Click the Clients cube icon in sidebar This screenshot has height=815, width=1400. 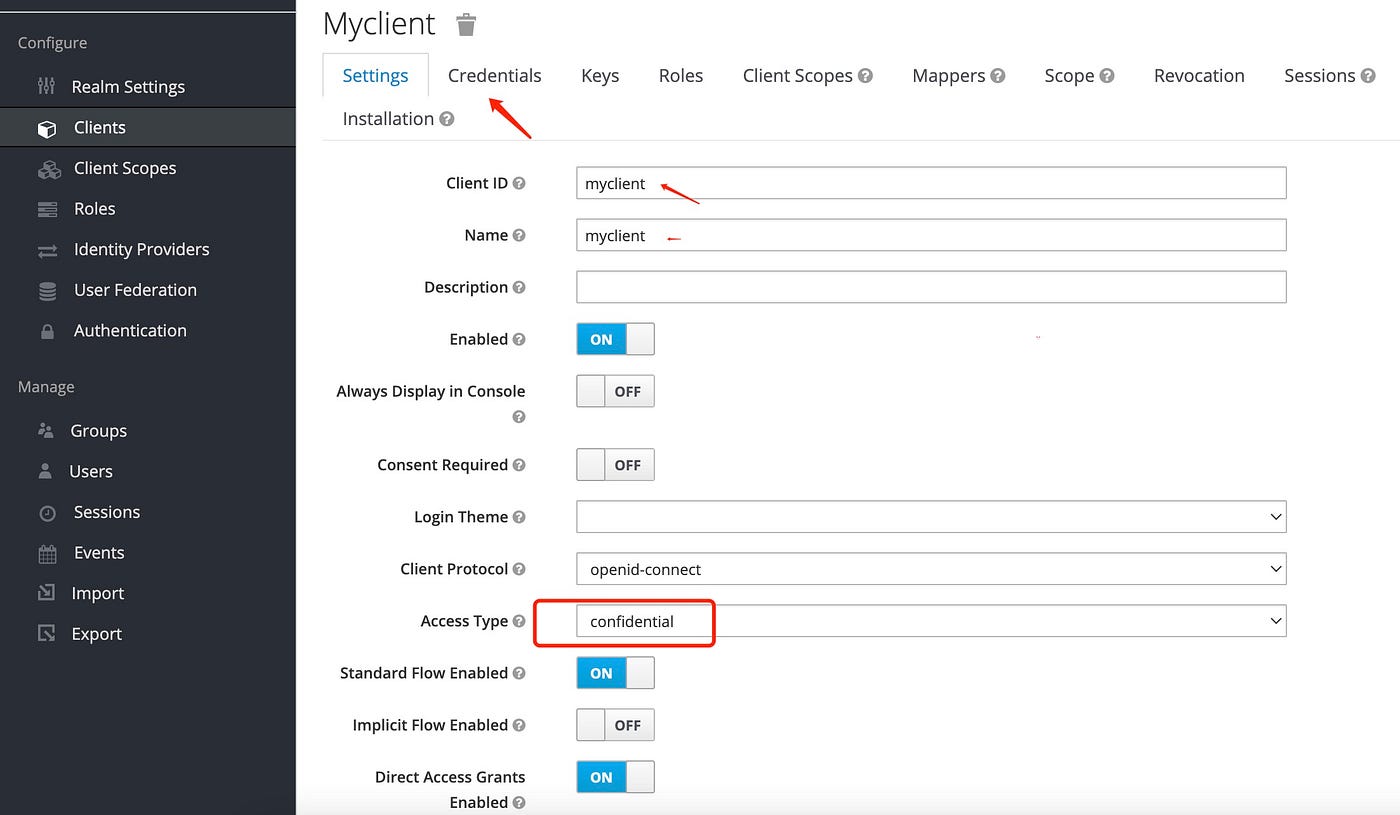47,127
